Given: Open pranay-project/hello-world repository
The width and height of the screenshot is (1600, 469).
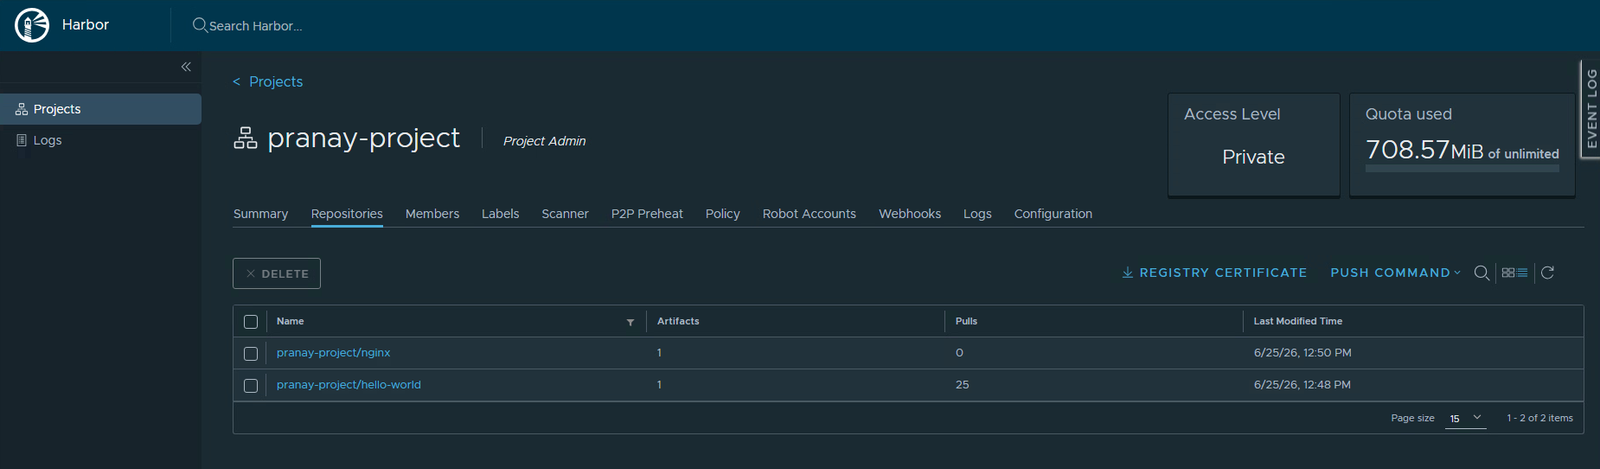Looking at the screenshot, I should pos(349,385).
